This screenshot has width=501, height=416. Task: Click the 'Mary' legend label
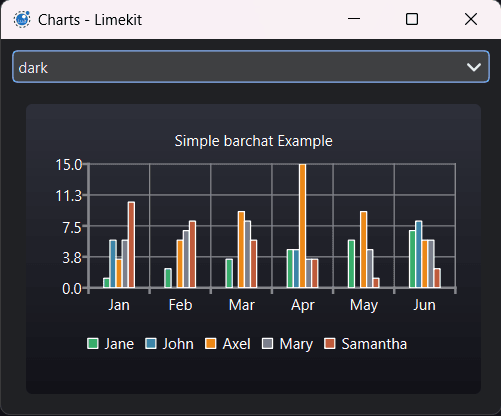click(x=296, y=344)
